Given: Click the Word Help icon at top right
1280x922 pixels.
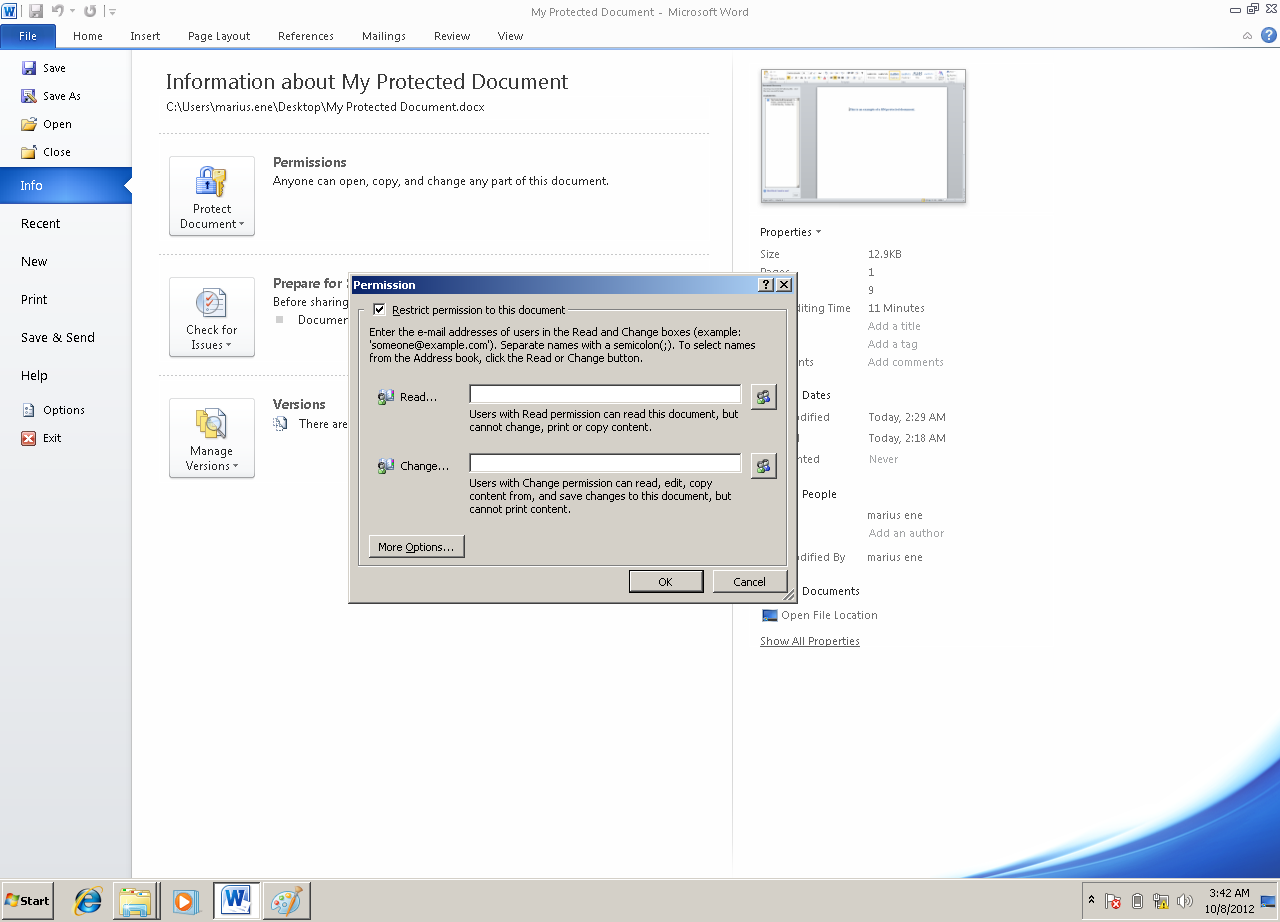Looking at the screenshot, I should (x=1268, y=35).
